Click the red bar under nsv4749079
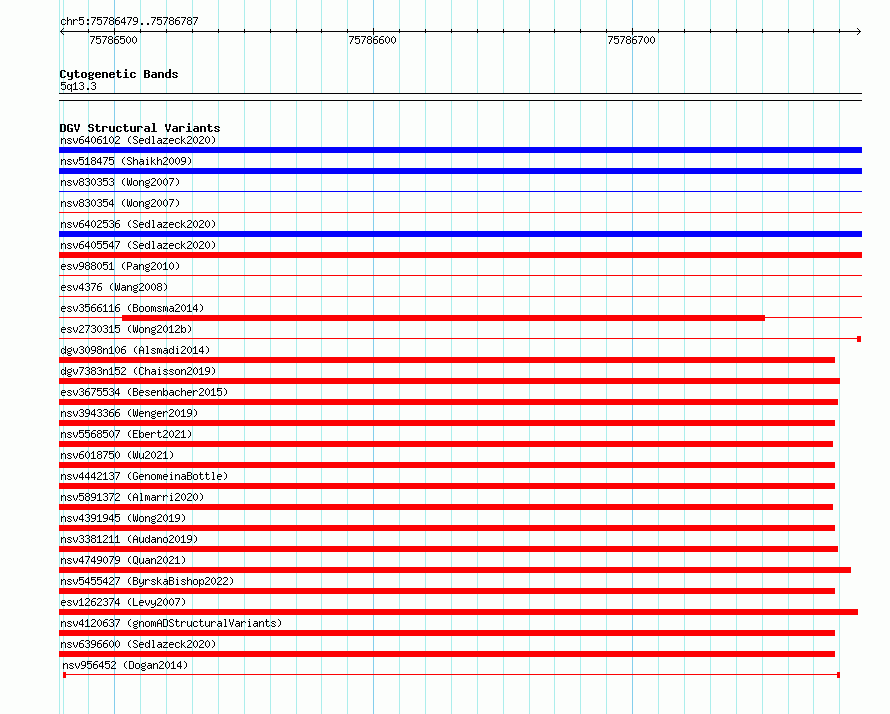 pyautogui.click(x=455, y=570)
